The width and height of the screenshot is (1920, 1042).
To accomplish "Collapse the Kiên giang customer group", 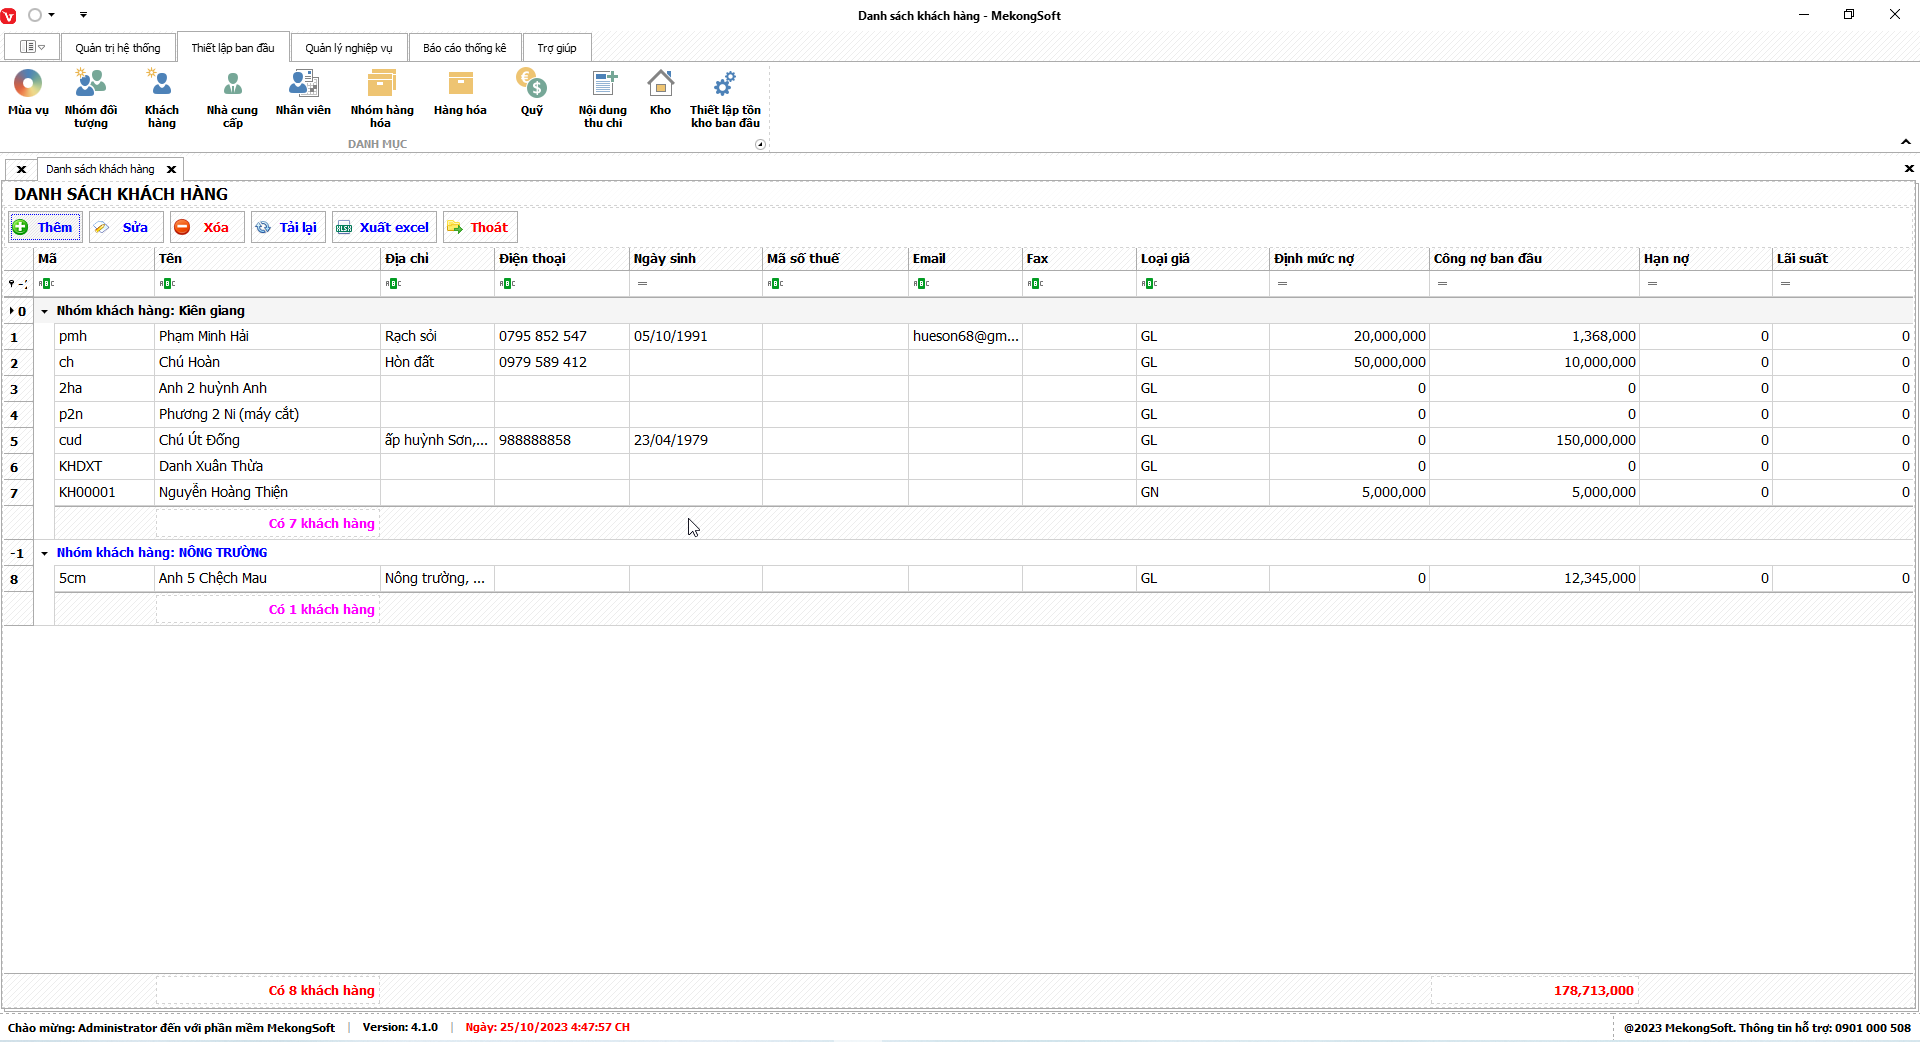I will [45, 311].
